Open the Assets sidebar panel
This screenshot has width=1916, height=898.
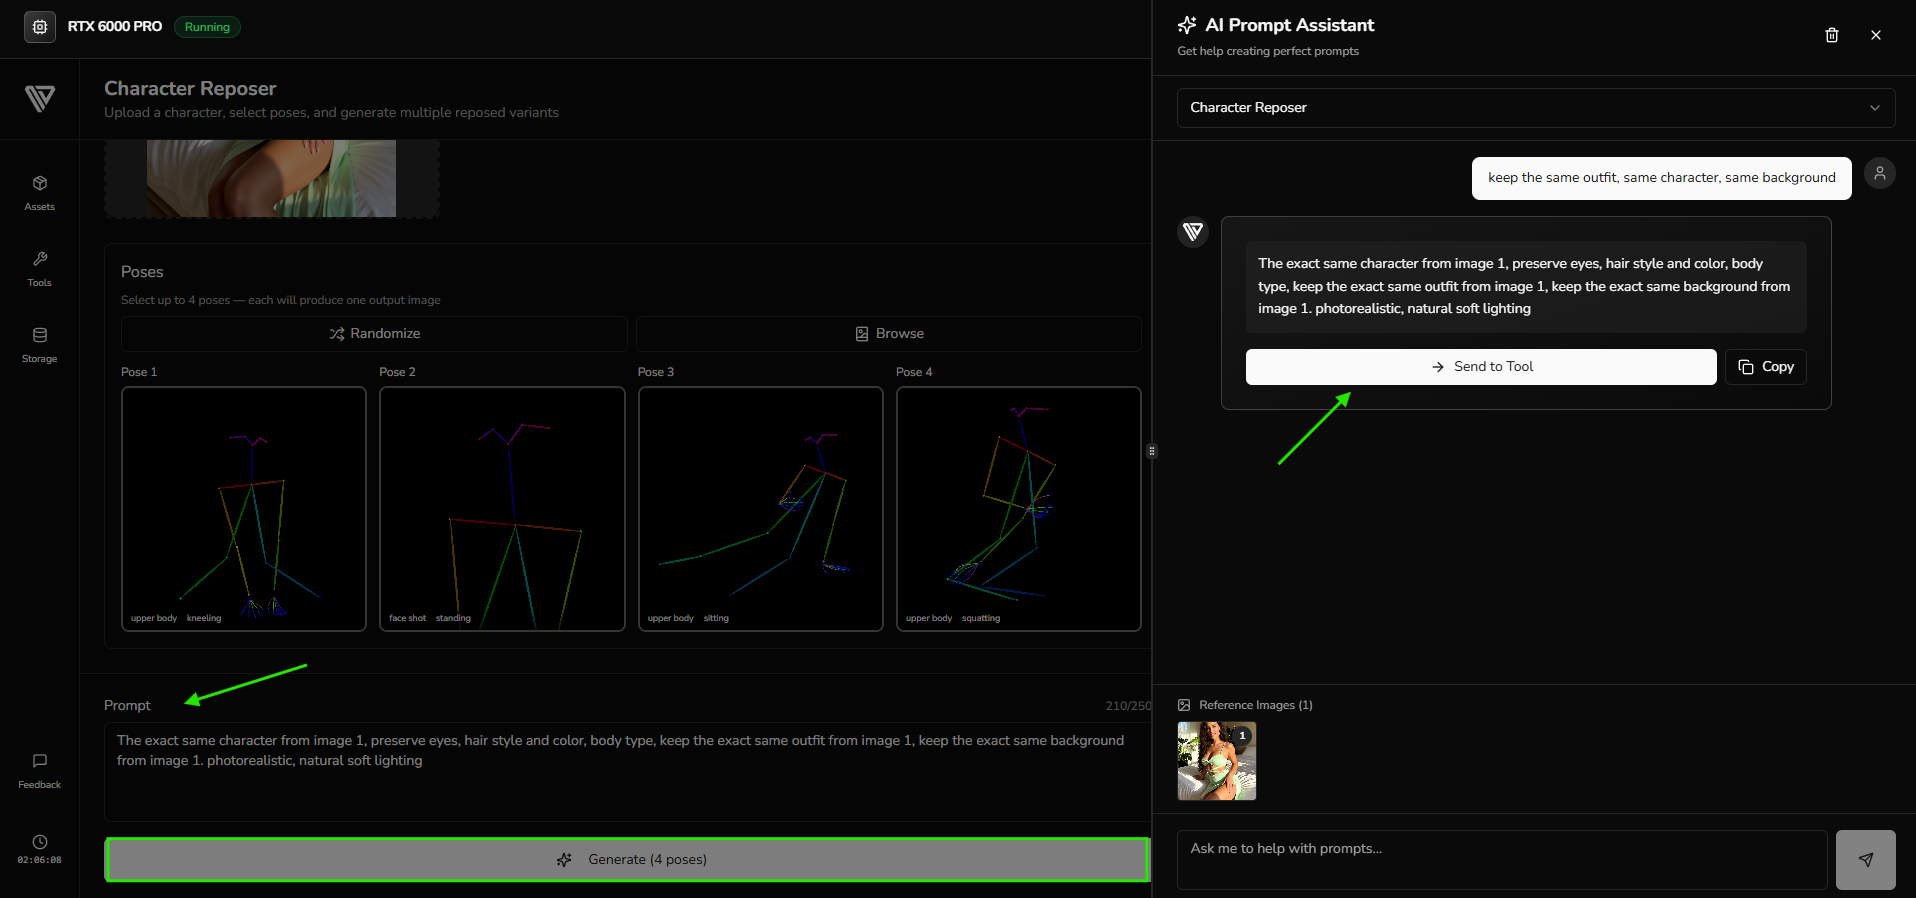point(40,192)
